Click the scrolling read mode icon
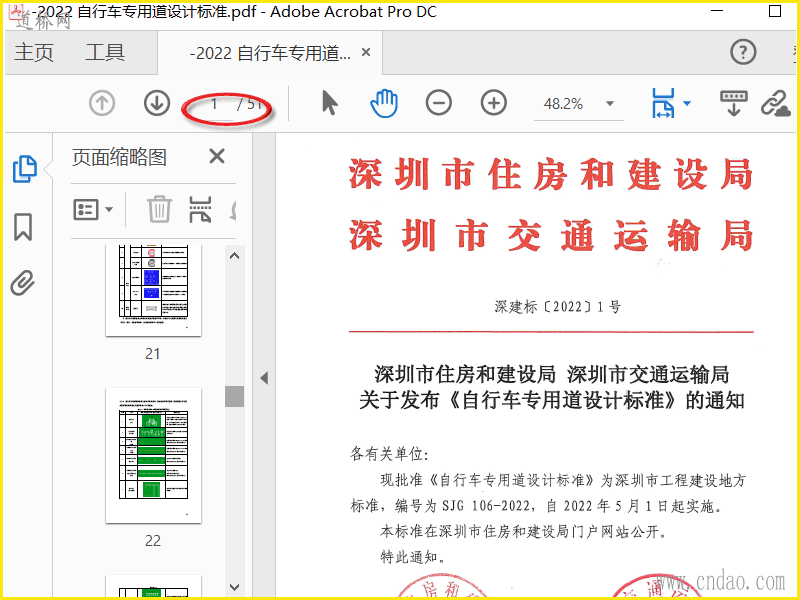Screen dimensions: 800x600 tap(734, 103)
